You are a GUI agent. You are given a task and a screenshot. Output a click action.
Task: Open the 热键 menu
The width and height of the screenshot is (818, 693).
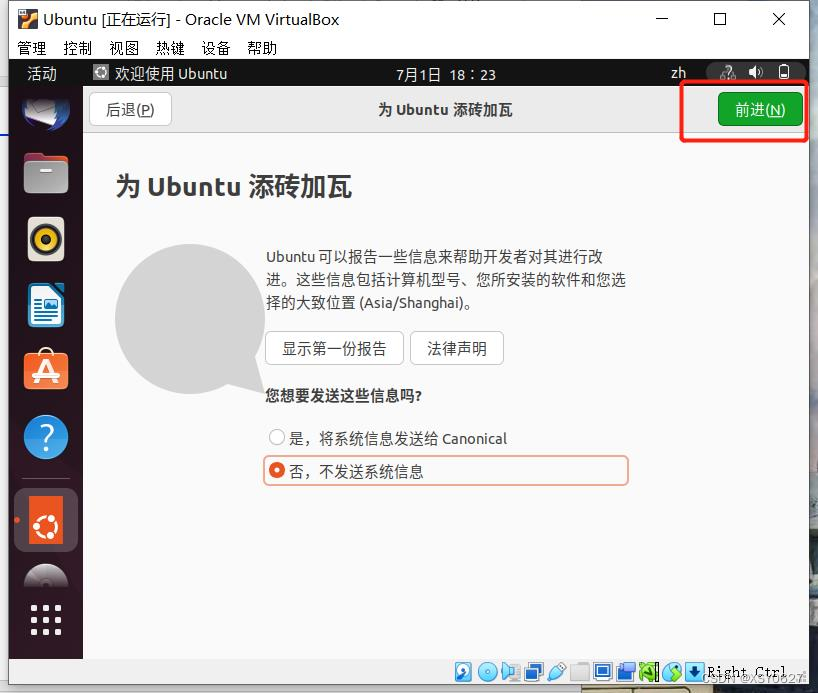click(x=170, y=48)
